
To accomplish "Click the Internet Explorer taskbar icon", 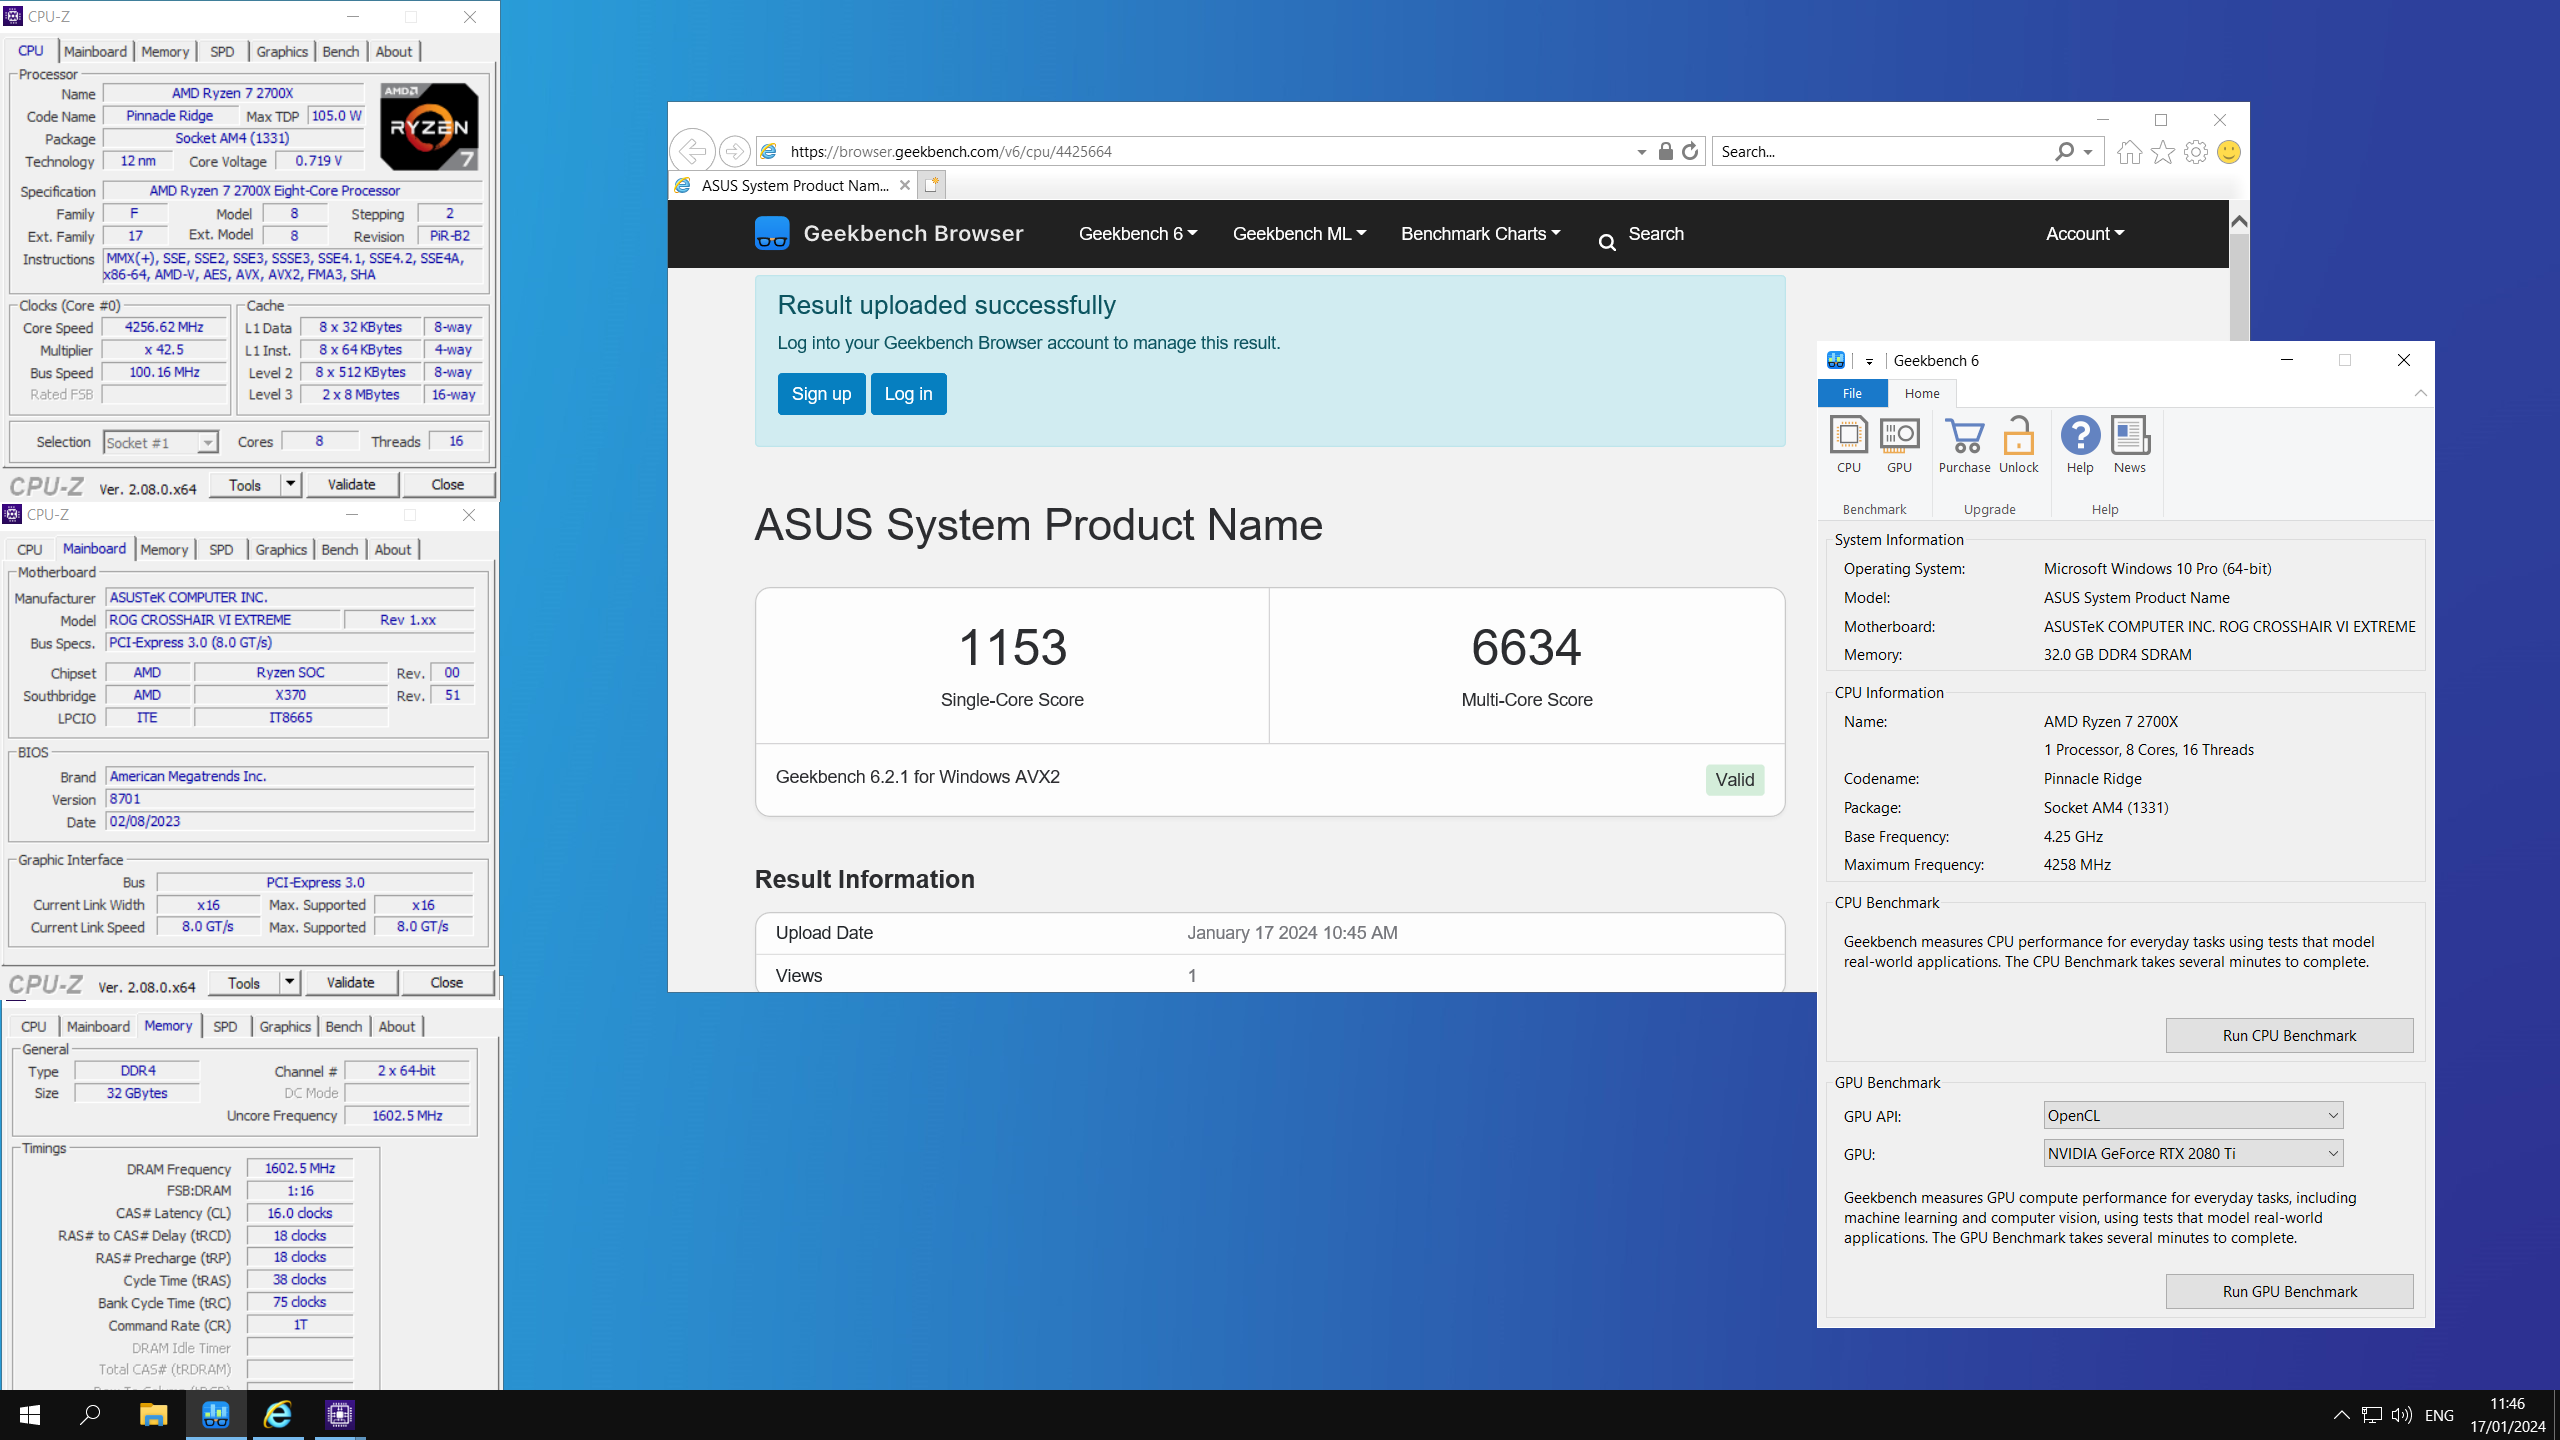I will click(x=278, y=1415).
